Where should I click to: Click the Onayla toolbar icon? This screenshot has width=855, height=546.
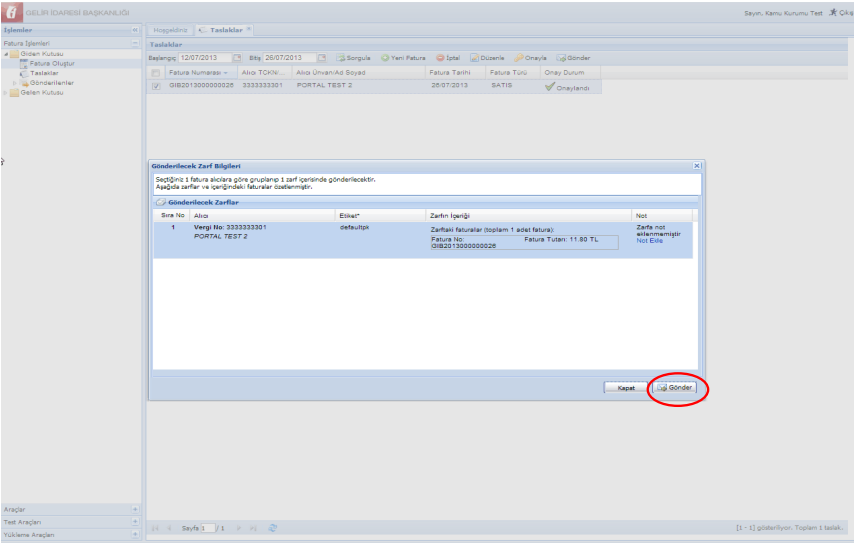coord(519,58)
